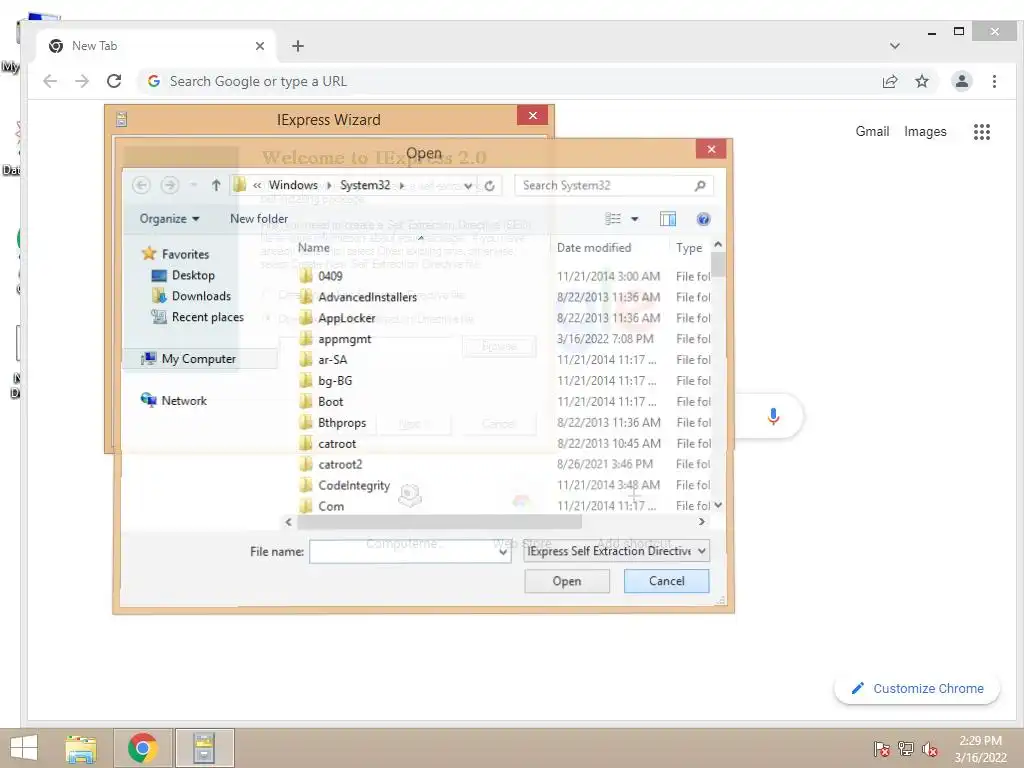Open the Organize dropdown menu

(x=169, y=219)
